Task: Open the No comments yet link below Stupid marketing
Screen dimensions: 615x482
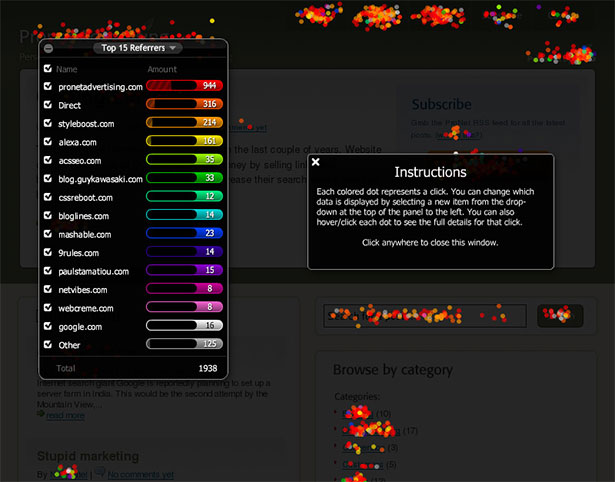Action: 140,475
